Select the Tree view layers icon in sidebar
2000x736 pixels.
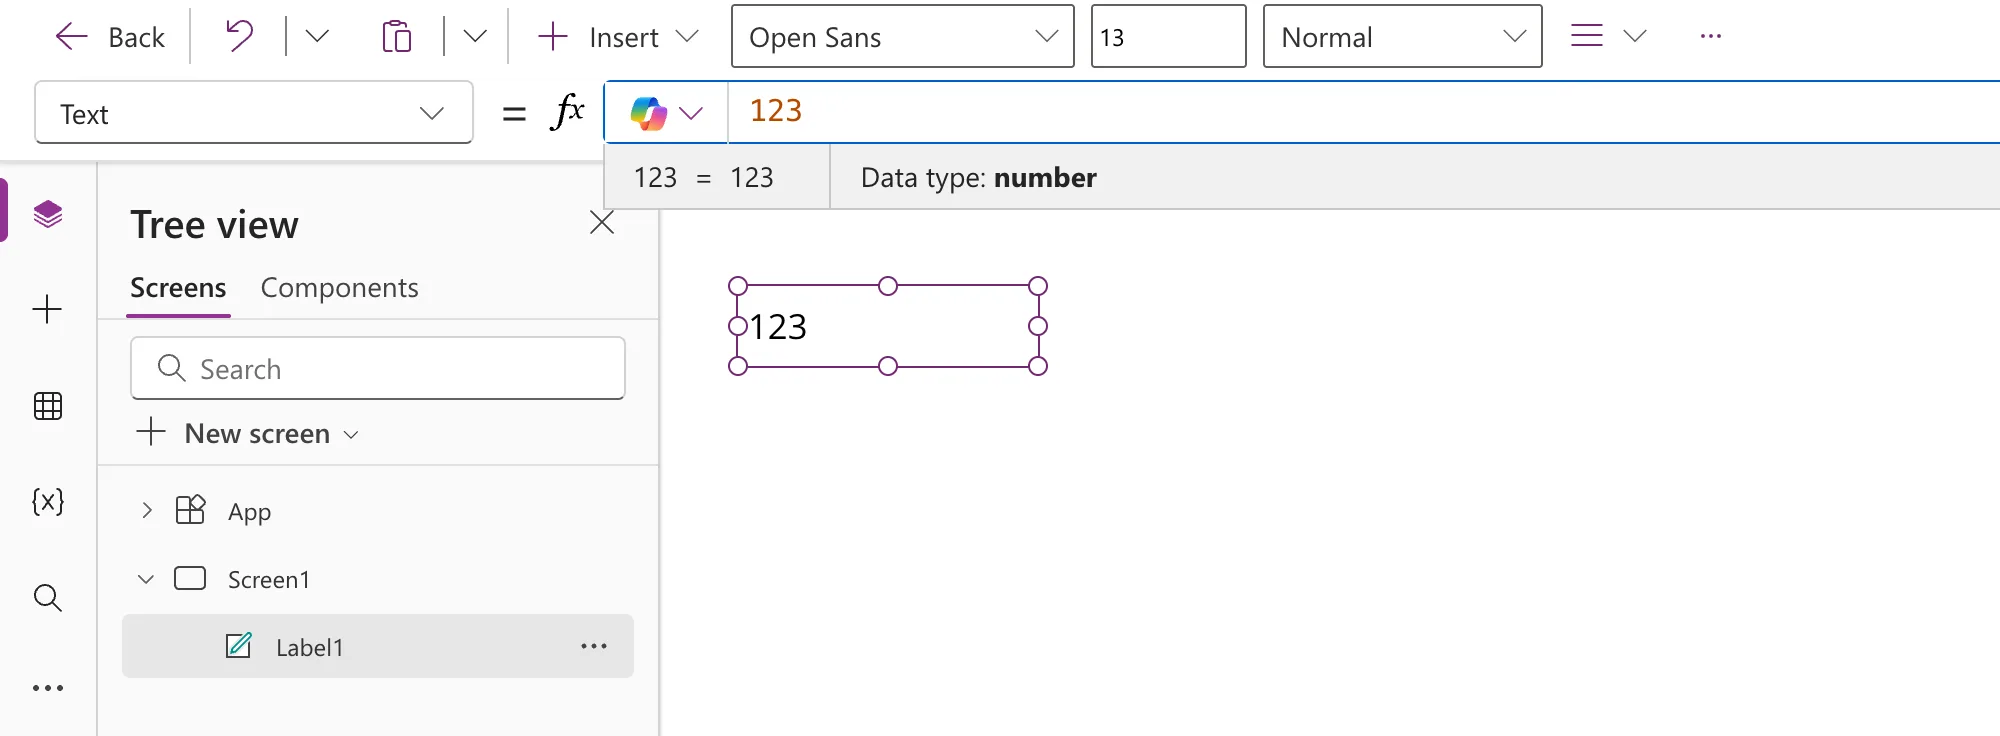[48, 213]
